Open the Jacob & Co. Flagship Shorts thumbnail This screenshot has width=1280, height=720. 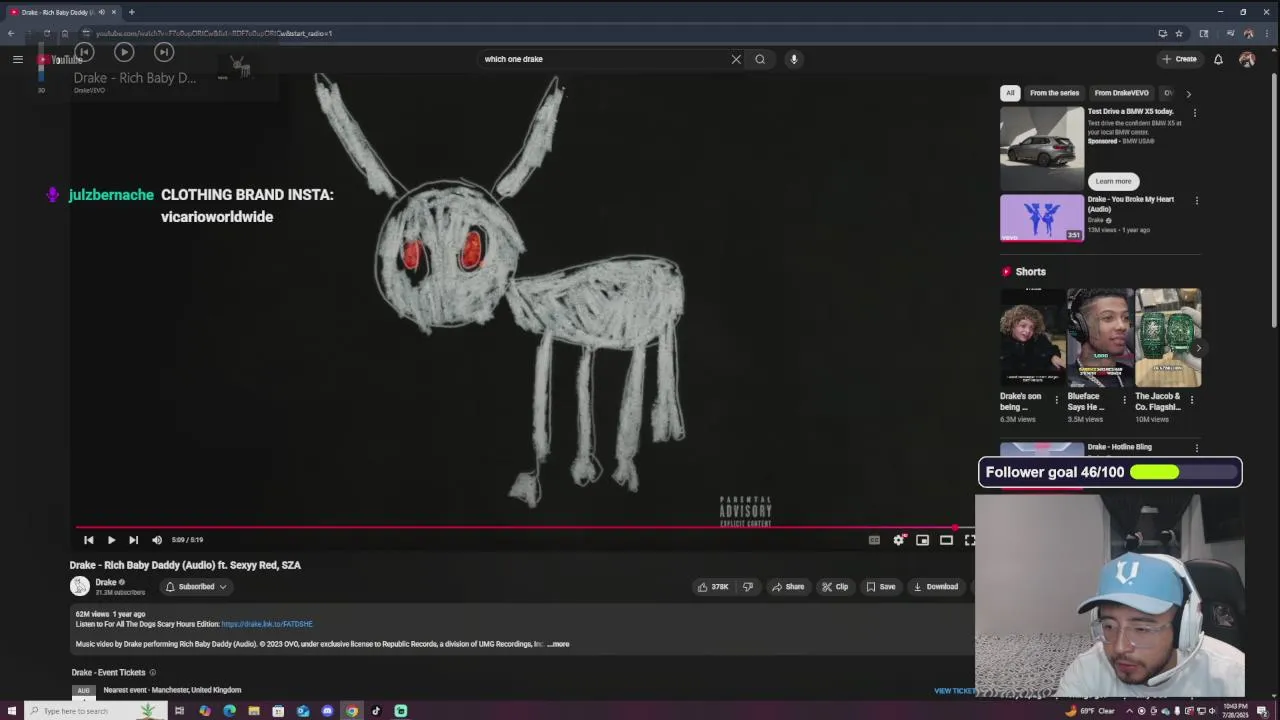pyautogui.click(x=1168, y=338)
